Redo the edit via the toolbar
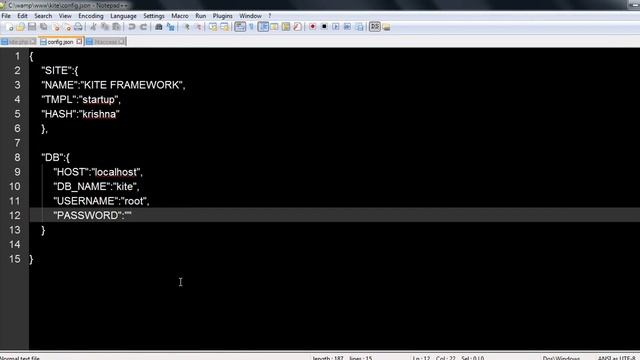The width and height of the screenshot is (640, 360). pos(143,27)
